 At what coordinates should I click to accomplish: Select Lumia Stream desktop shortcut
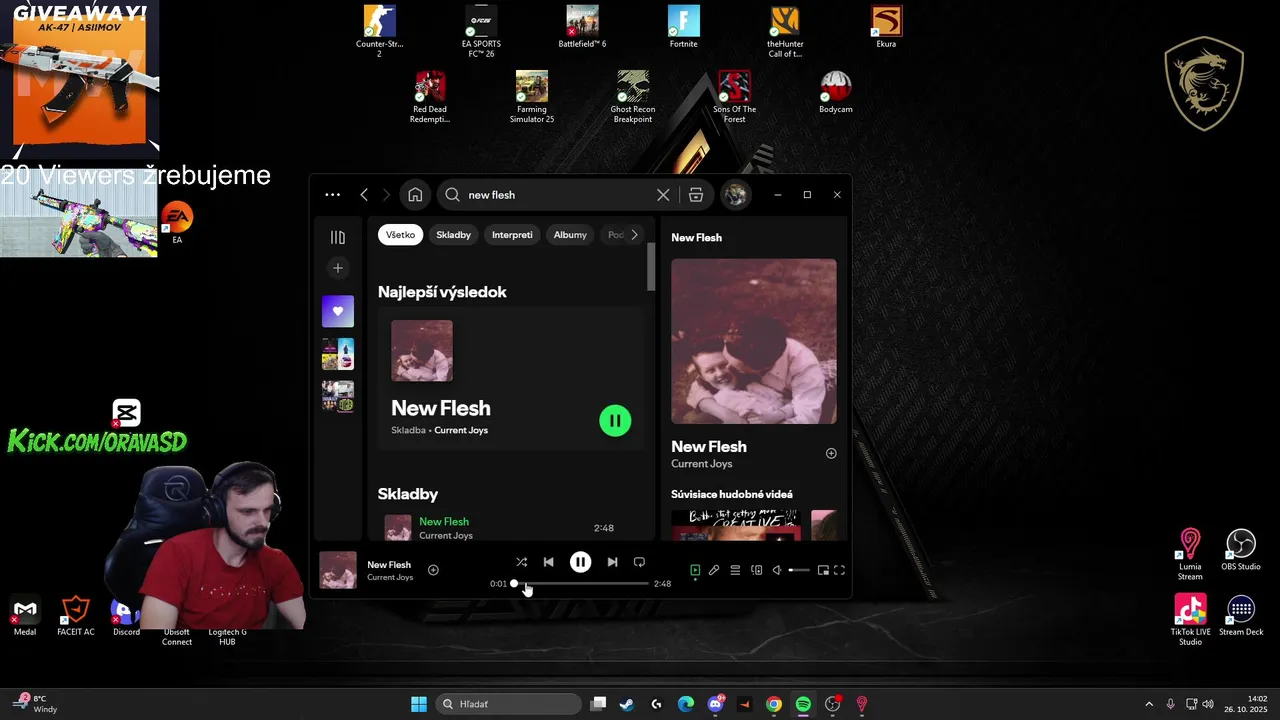pos(1190,554)
